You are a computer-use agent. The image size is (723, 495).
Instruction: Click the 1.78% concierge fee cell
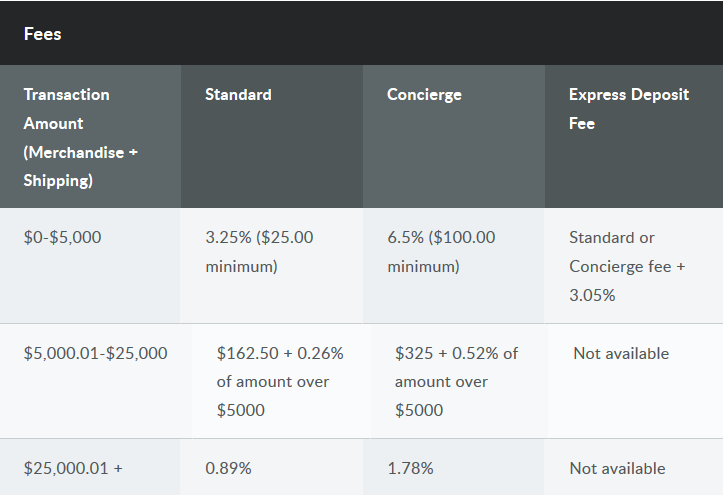pos(410,468)
